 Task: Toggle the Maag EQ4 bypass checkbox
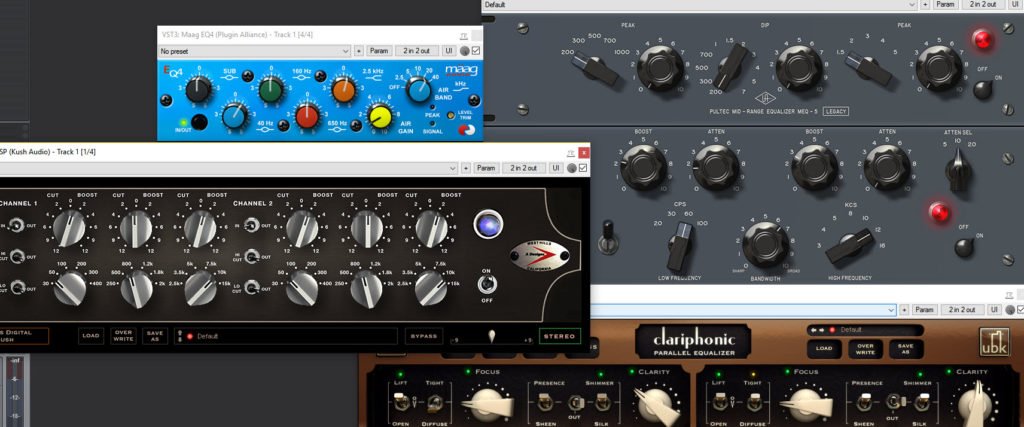pos(475,51)
